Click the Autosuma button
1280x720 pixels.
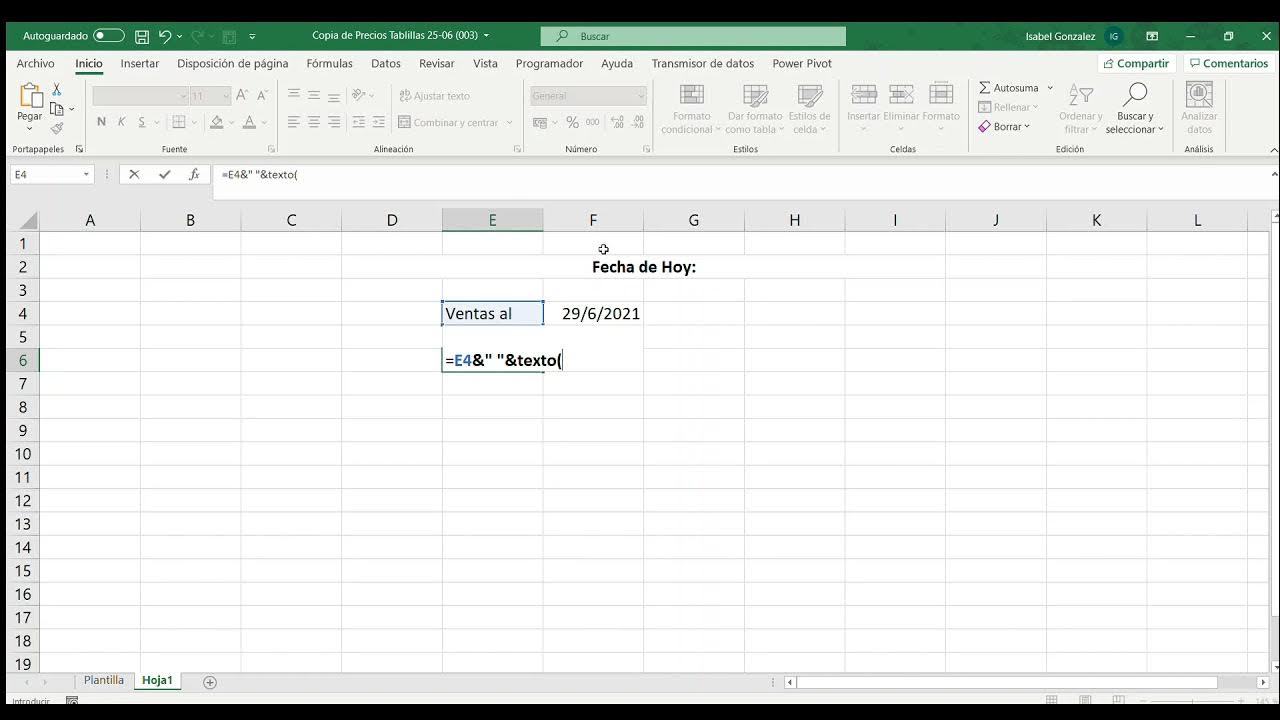pyautogui.click(x=1009, y=88)
